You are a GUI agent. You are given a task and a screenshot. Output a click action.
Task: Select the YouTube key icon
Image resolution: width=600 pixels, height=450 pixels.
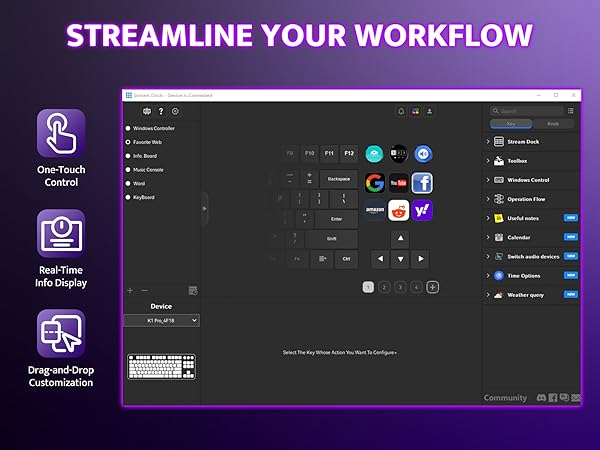click(398, 183)
